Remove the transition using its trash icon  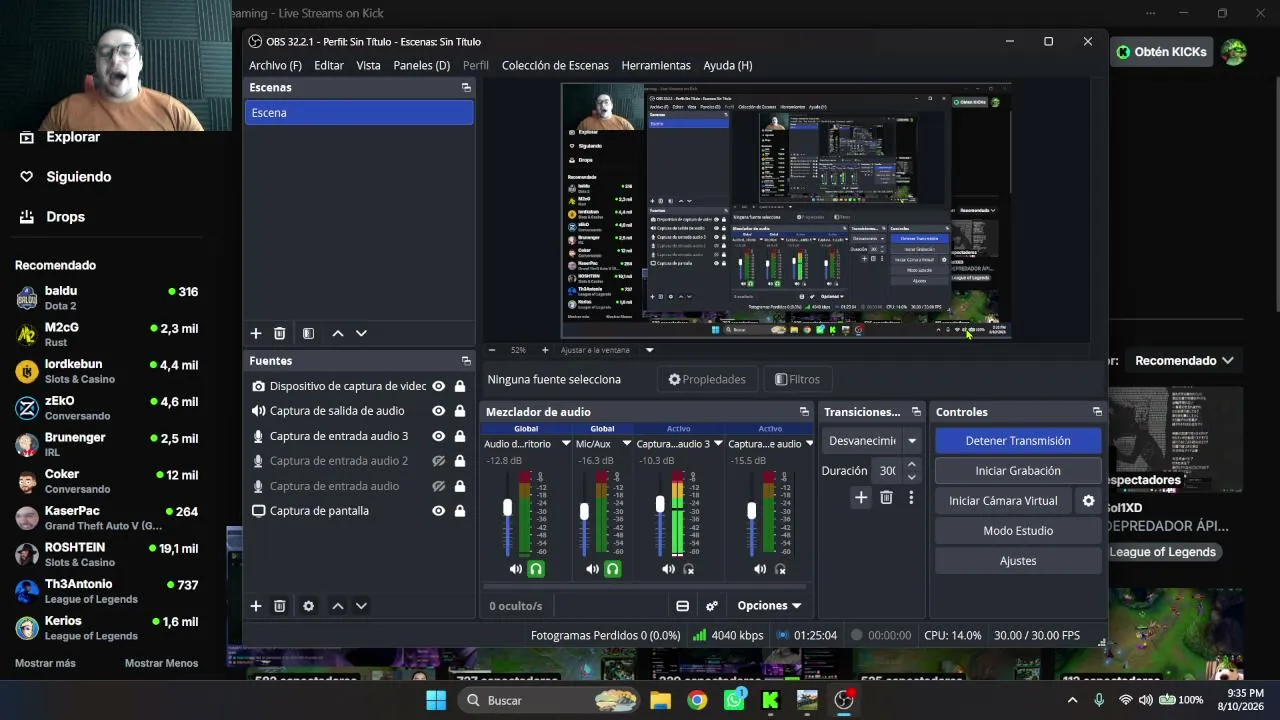[886, 497]
